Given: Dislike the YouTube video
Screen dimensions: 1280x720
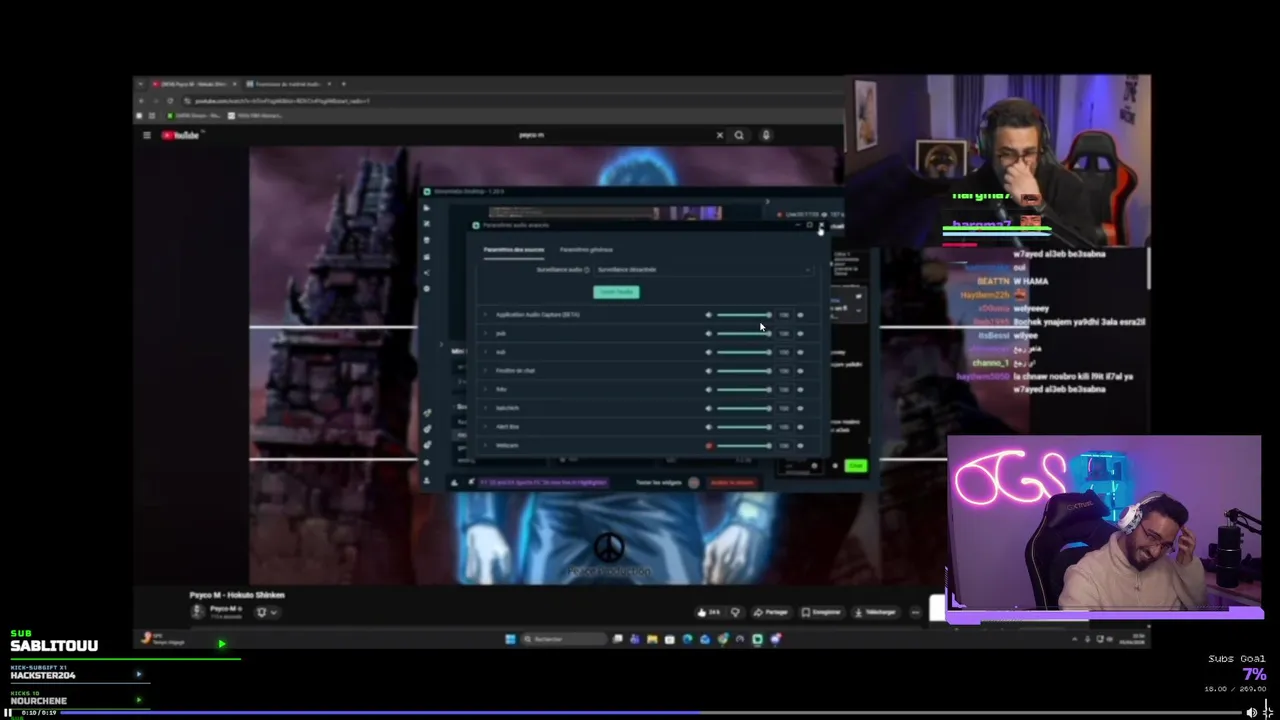Looking at the screenshot, I should coord(735,612).
